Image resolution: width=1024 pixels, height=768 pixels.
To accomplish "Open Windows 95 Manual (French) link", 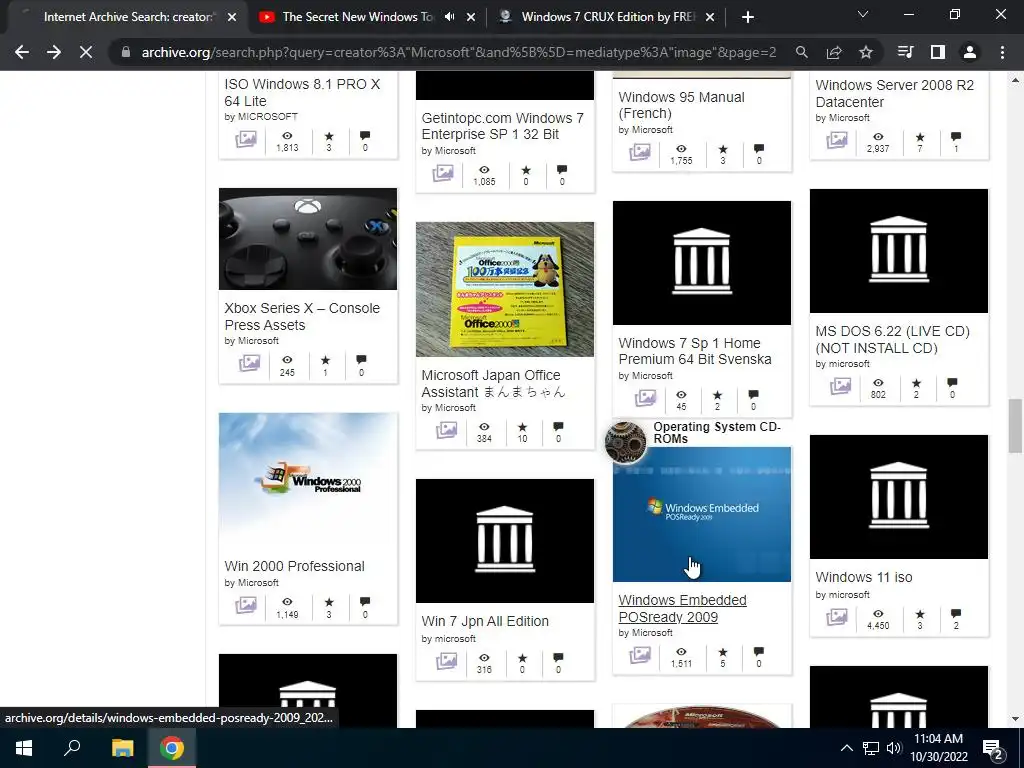I will click(681, 105).
